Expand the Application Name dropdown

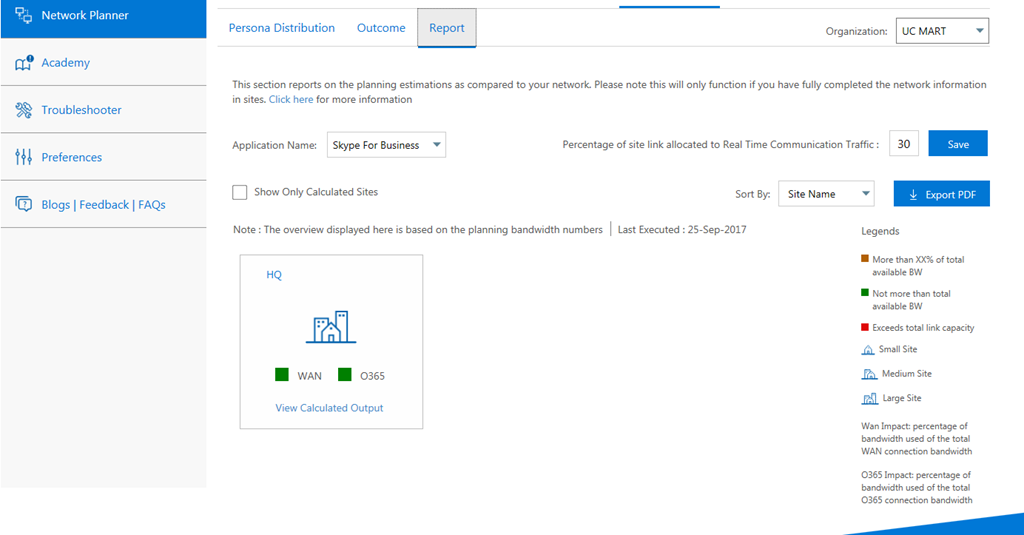tap(386, 145)
